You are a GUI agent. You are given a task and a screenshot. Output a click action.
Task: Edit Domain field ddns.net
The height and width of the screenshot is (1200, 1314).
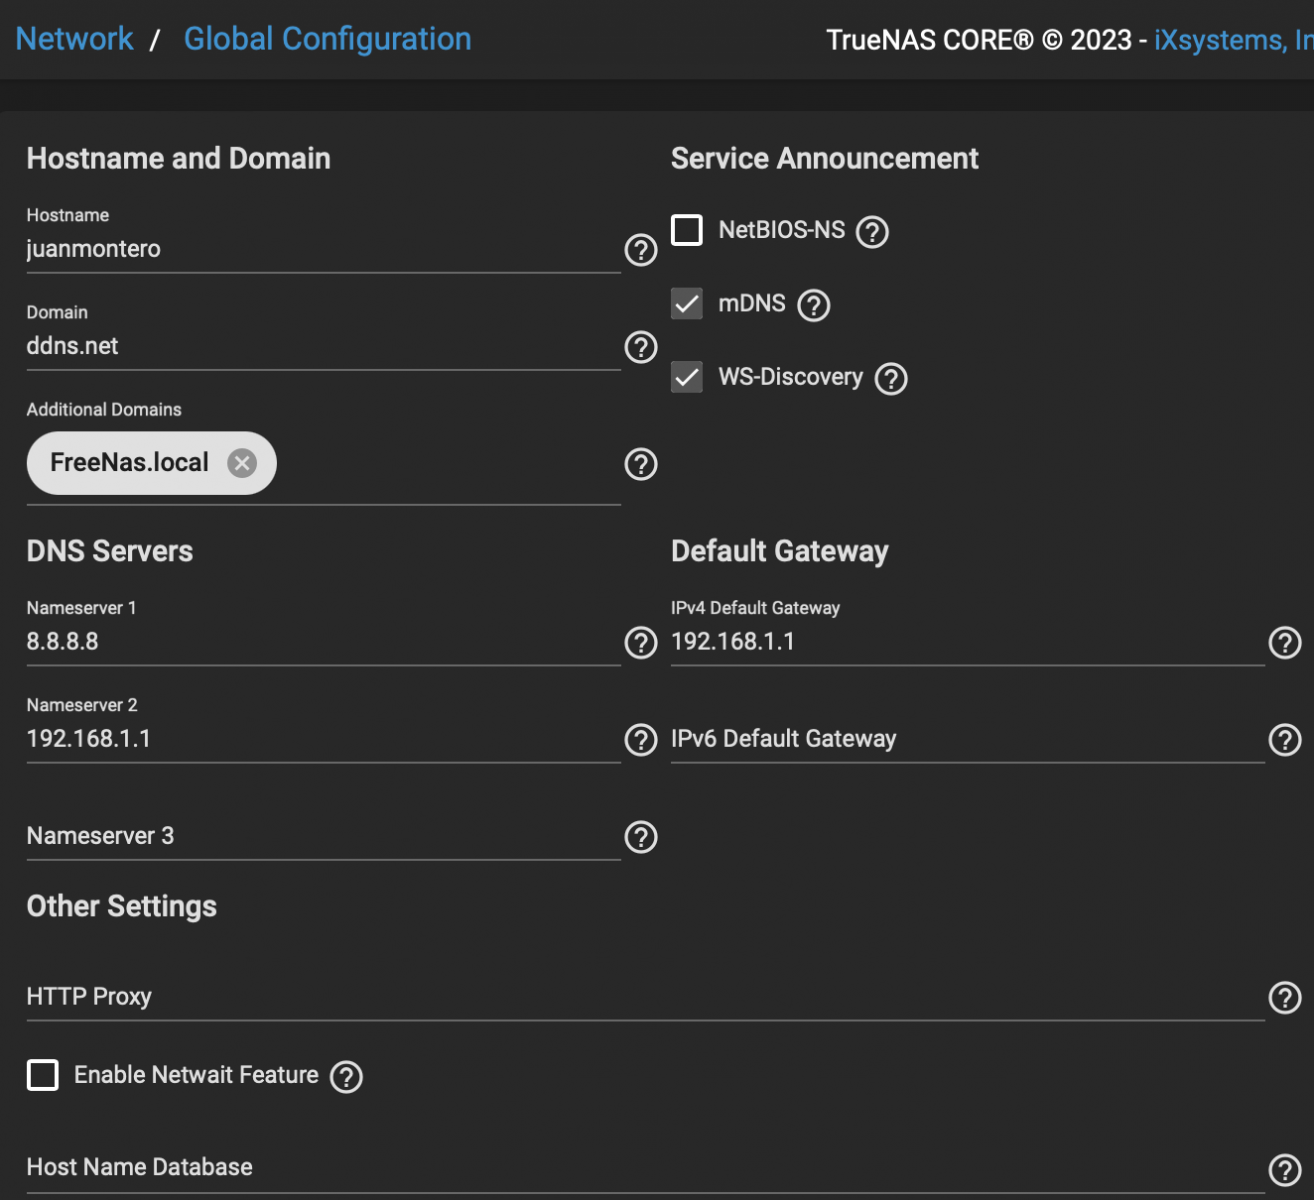click(323, 346)
